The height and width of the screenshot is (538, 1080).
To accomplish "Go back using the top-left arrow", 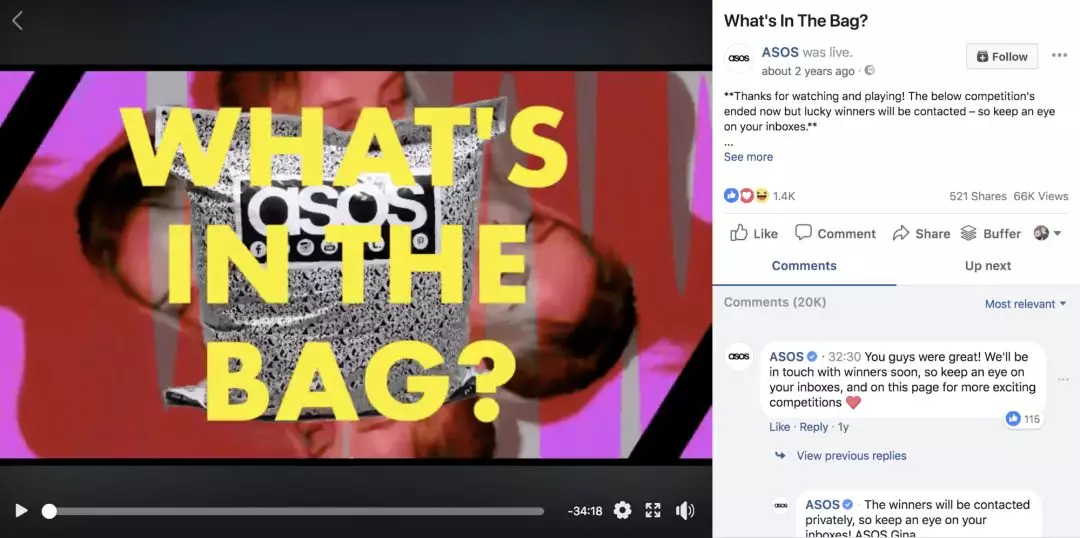I will [17, 21].
